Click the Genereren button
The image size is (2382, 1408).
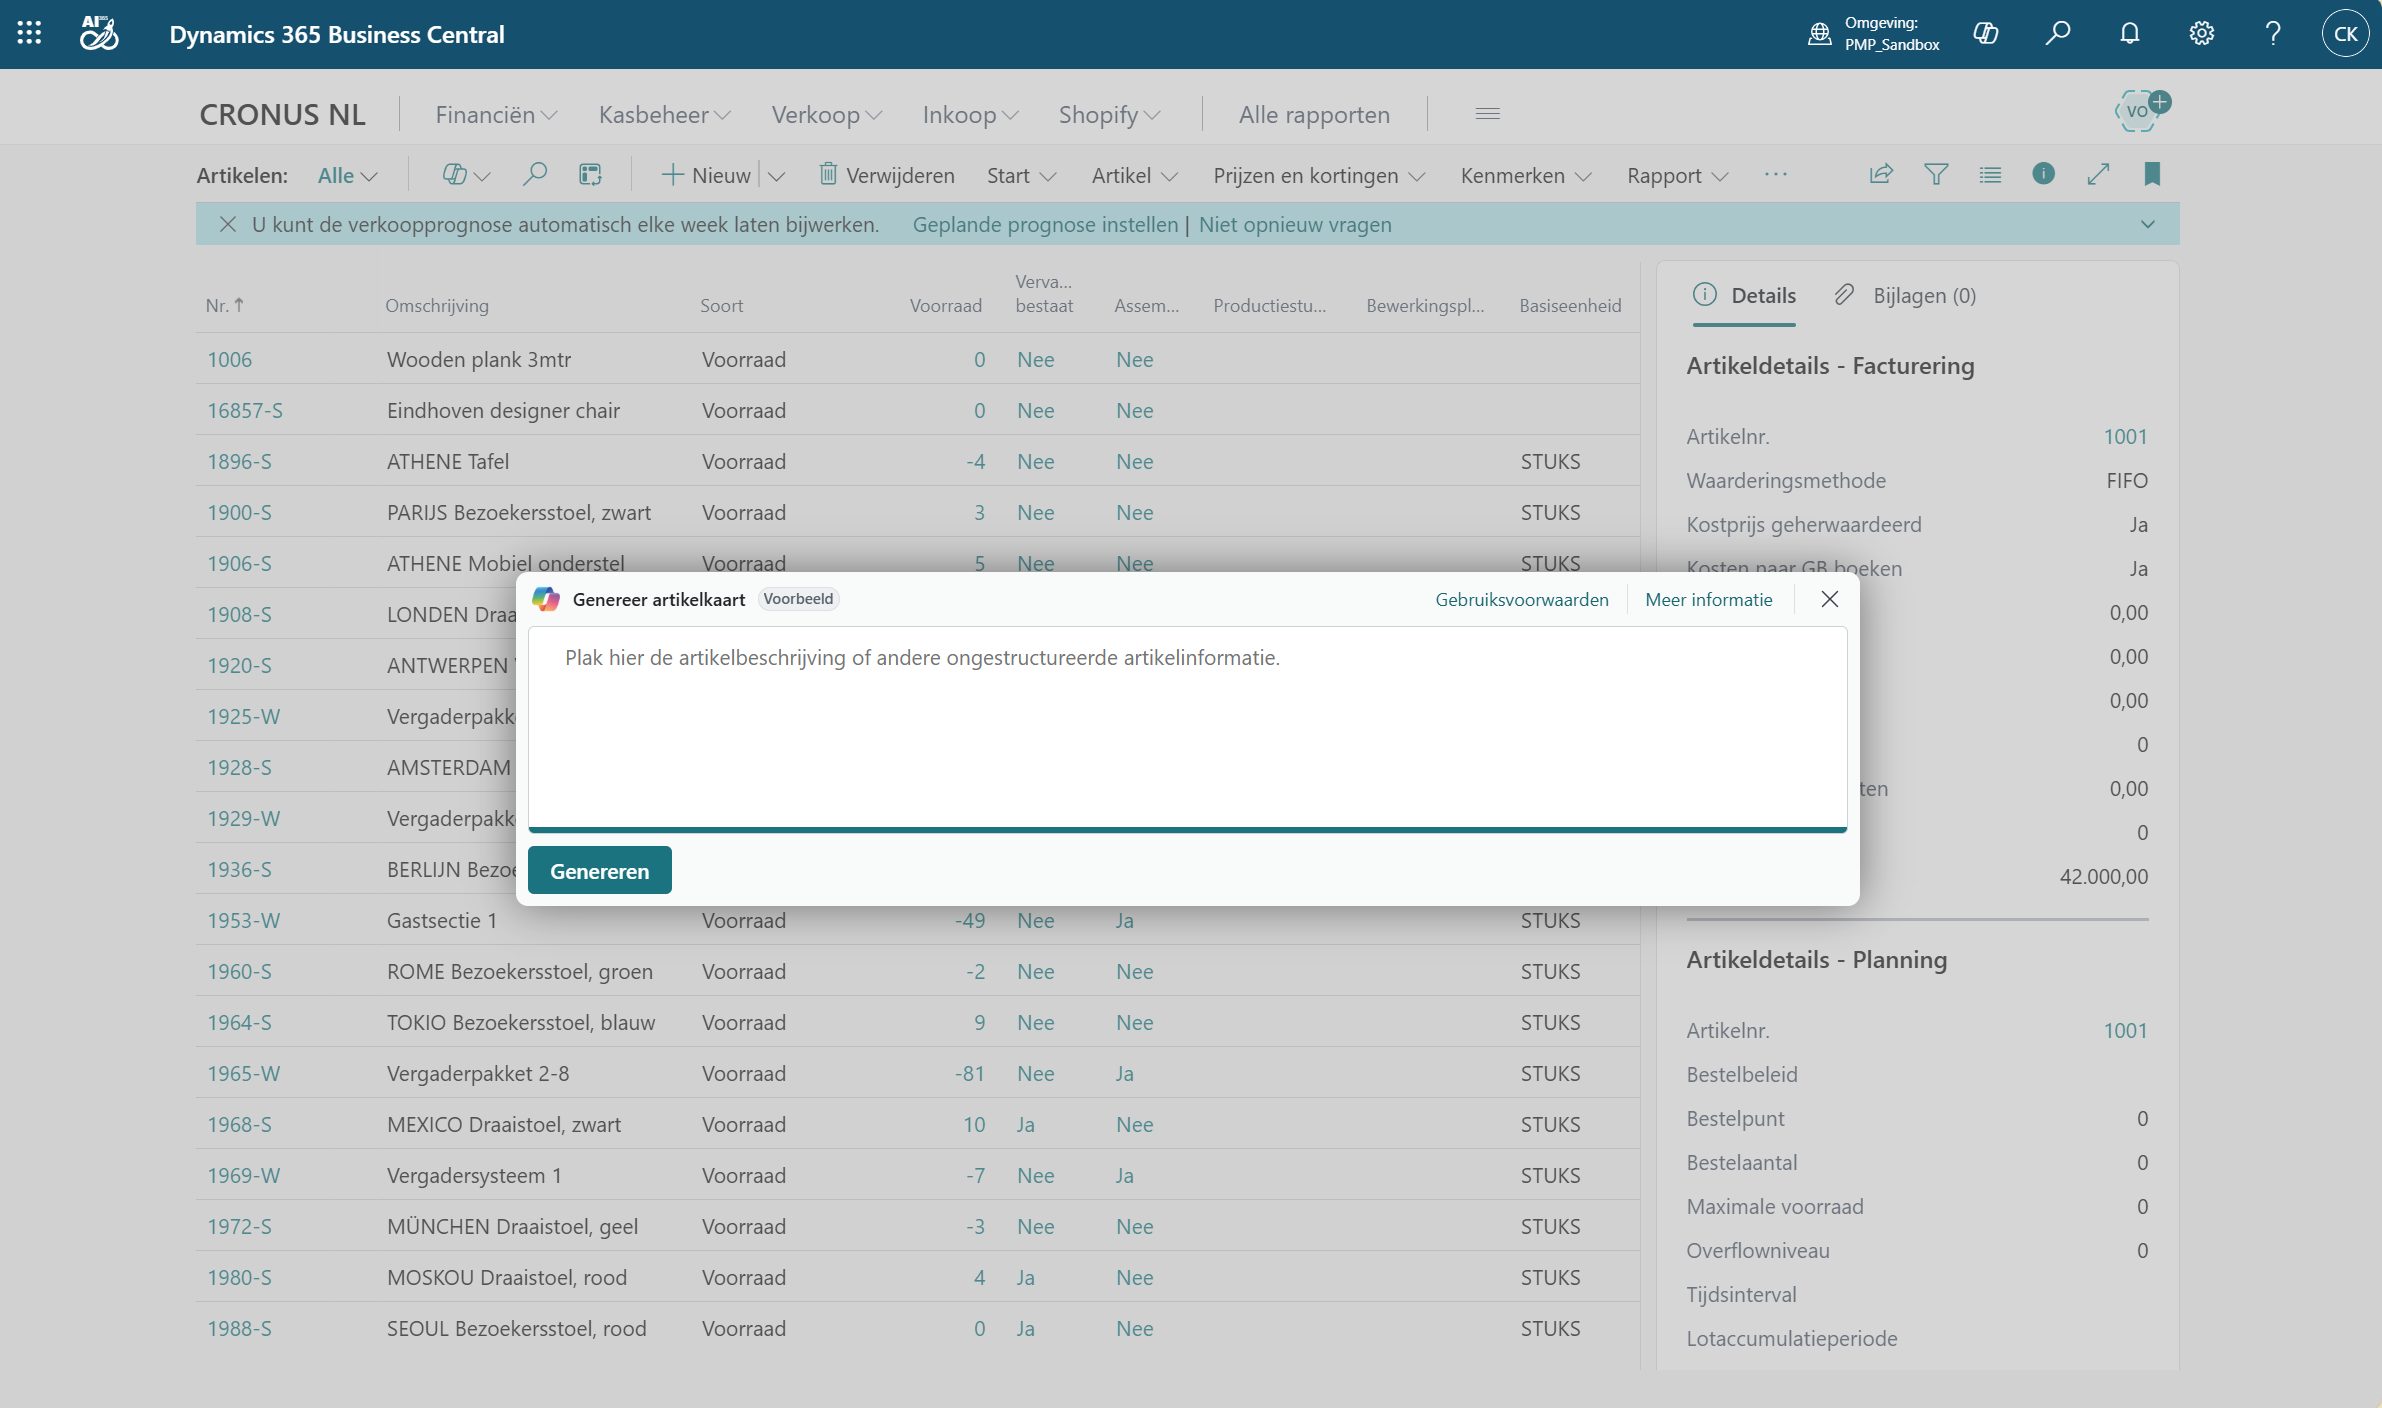599,870
